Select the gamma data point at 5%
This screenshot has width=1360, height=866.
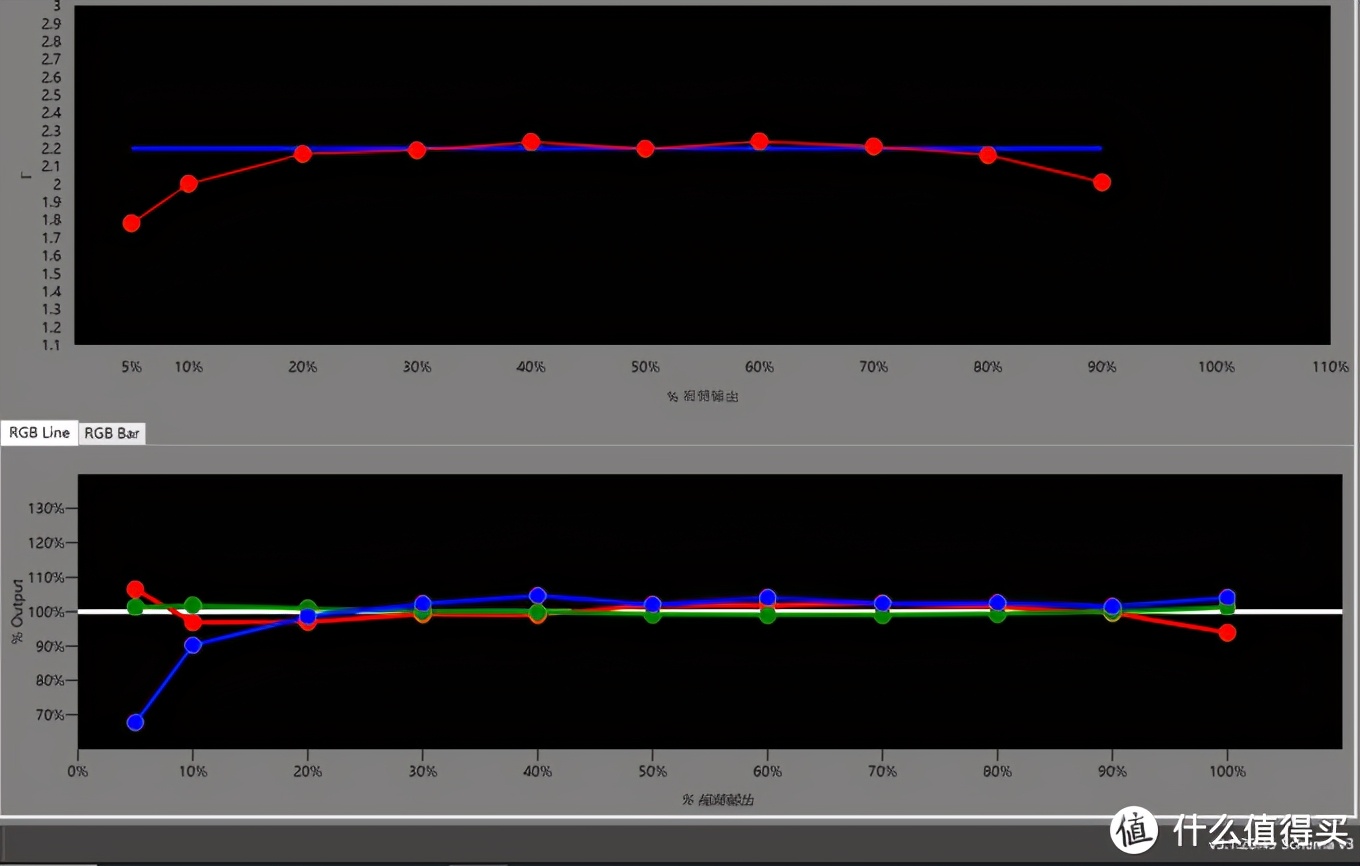coord(131,223)
